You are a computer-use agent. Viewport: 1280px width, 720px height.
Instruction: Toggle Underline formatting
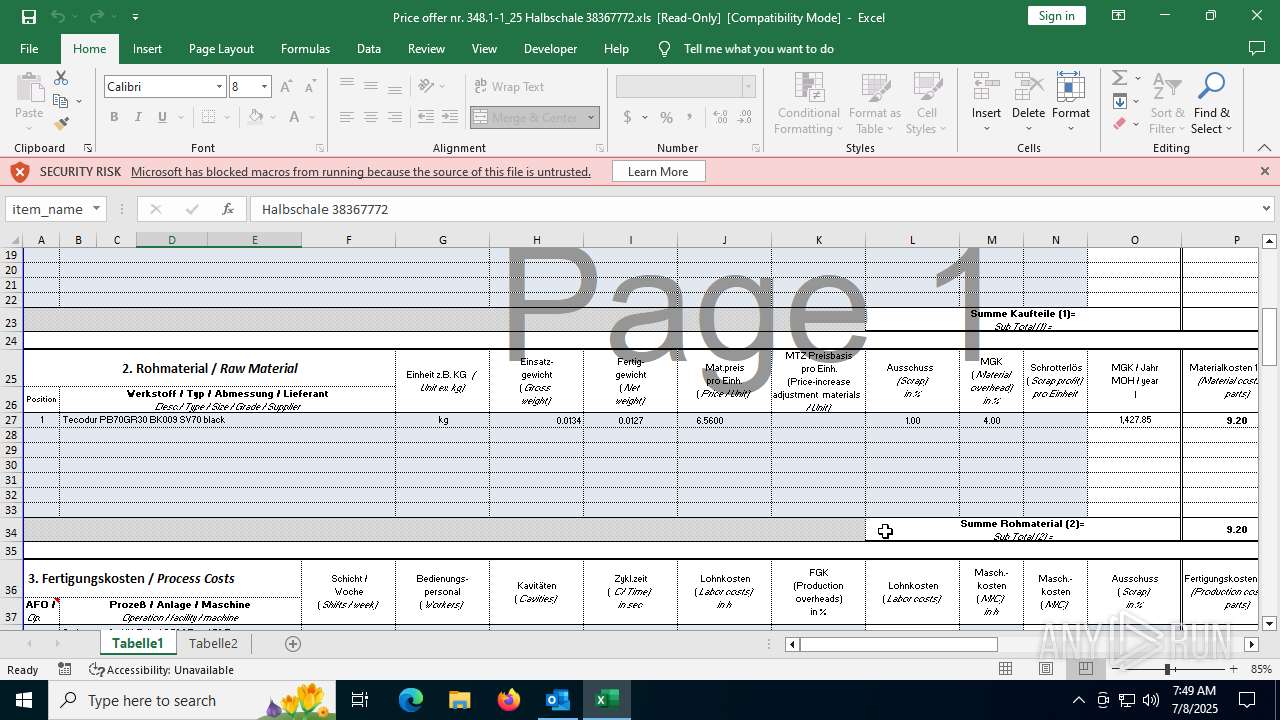(x=162, y=117)
